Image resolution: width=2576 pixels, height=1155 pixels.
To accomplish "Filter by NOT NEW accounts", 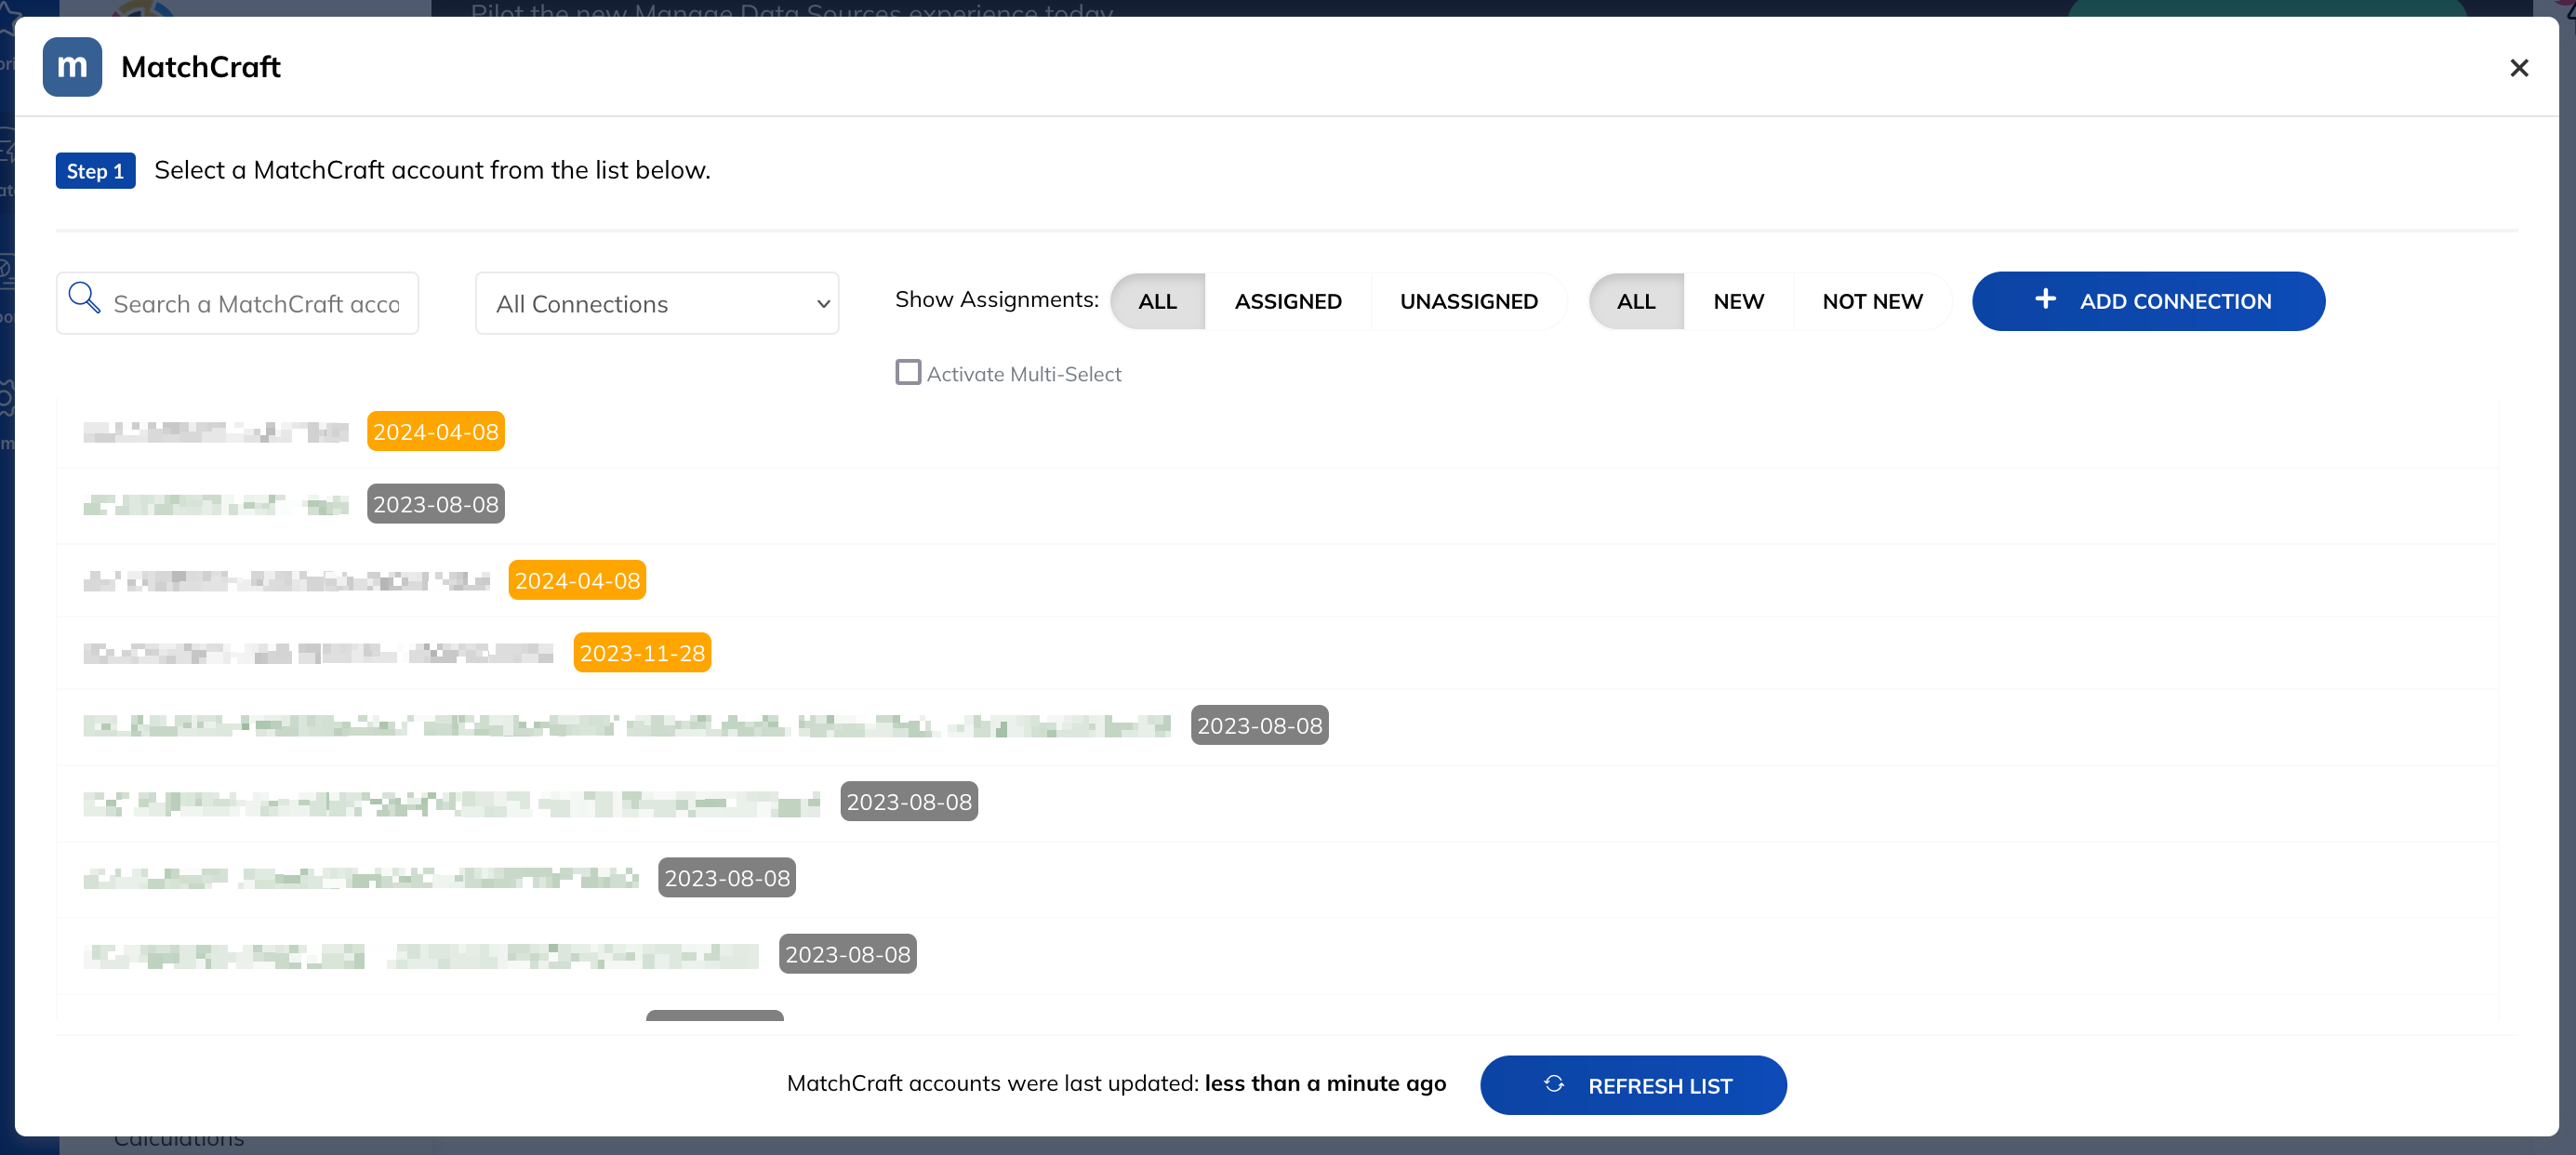I will [1872, 301].
